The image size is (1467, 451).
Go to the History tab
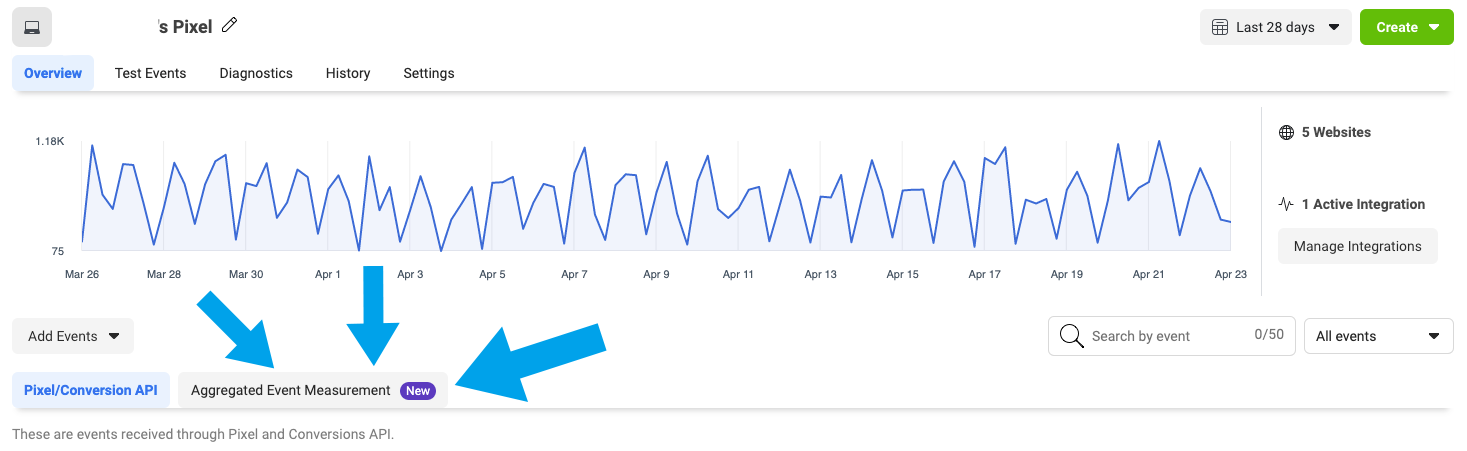[348, 73]
